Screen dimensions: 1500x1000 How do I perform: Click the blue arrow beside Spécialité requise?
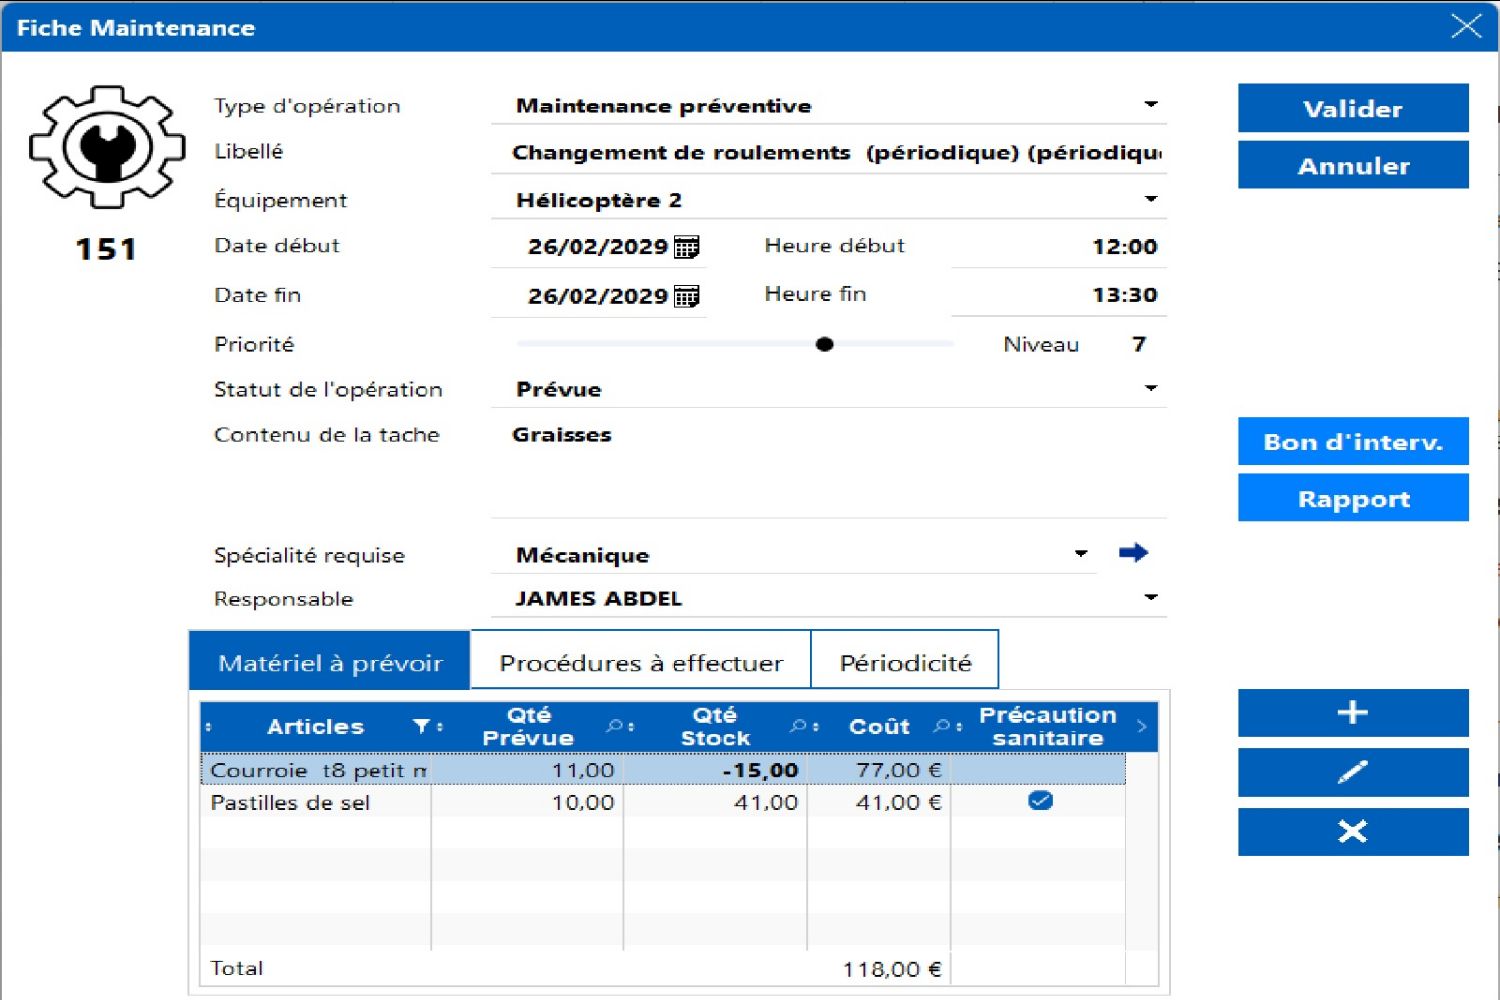(1133, 553)
